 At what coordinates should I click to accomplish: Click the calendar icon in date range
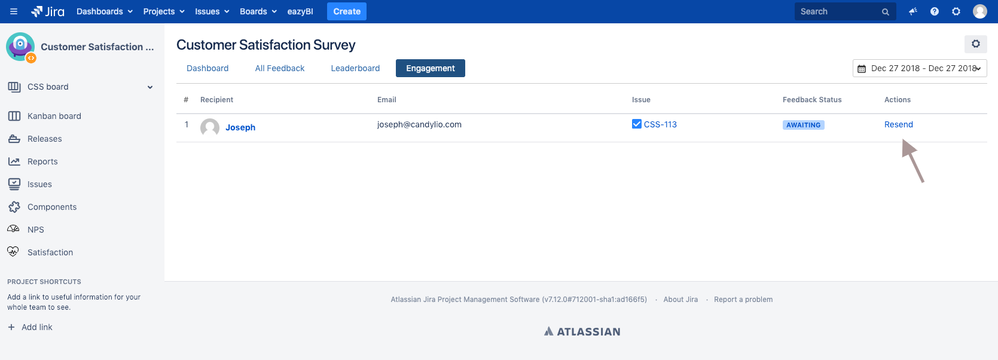[862, 68]
